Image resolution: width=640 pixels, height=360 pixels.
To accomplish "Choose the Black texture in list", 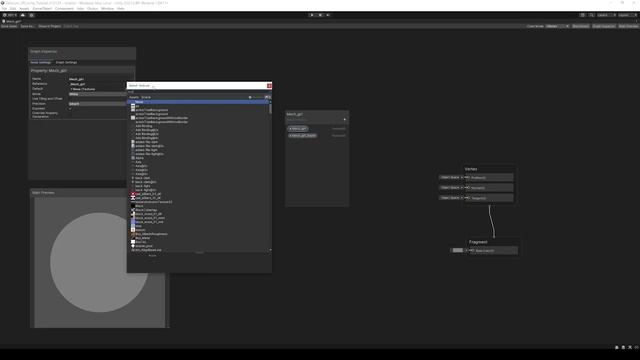I will [140, 206].
